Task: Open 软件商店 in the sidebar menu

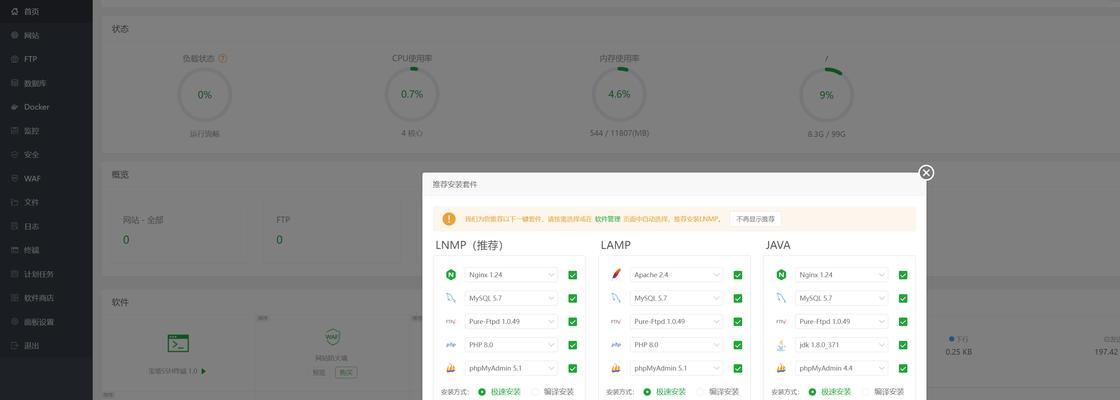Action: [x=46, y=298]
